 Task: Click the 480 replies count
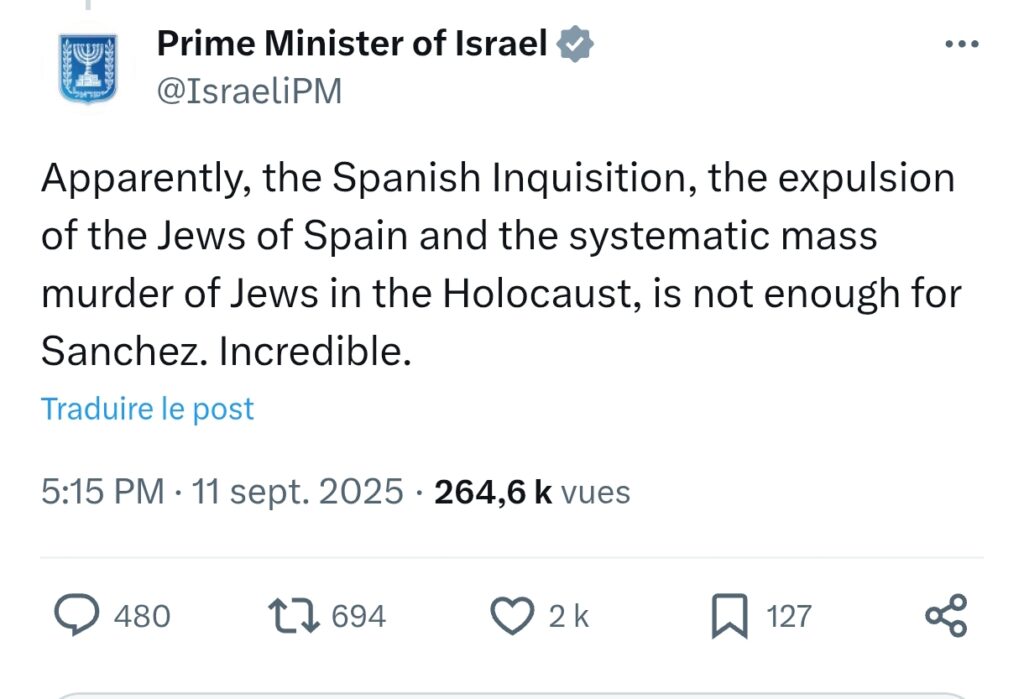point(142,616)
